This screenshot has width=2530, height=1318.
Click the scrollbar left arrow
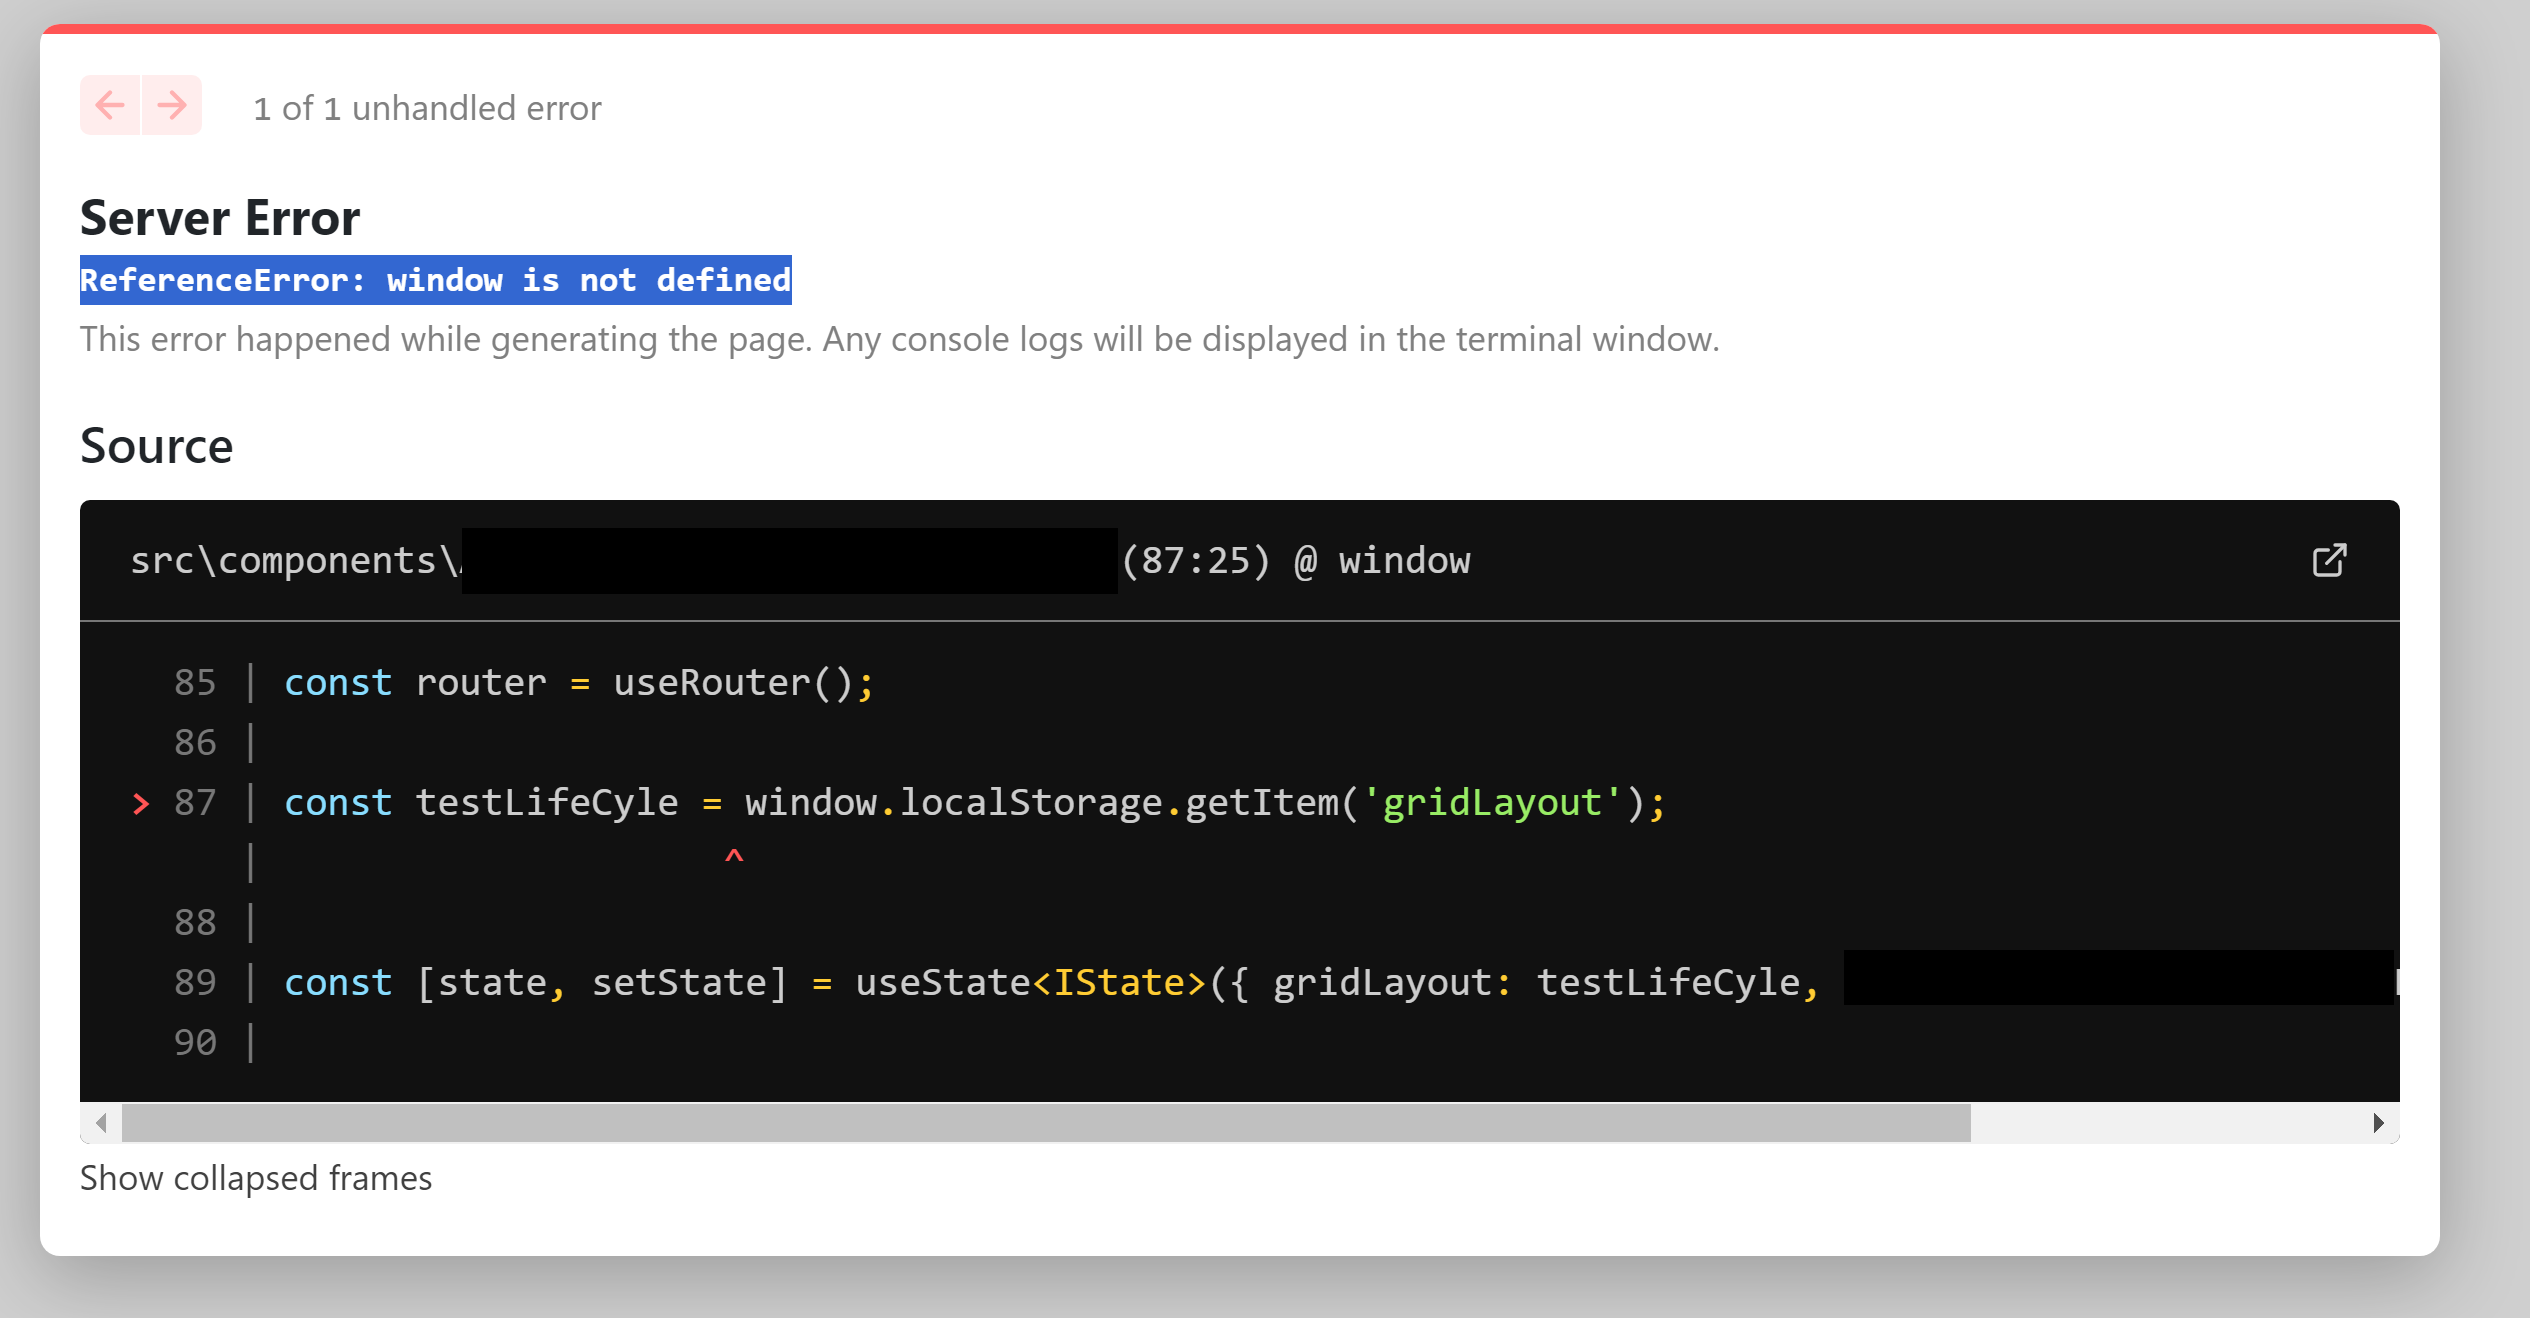click(x=101, y=1123)
